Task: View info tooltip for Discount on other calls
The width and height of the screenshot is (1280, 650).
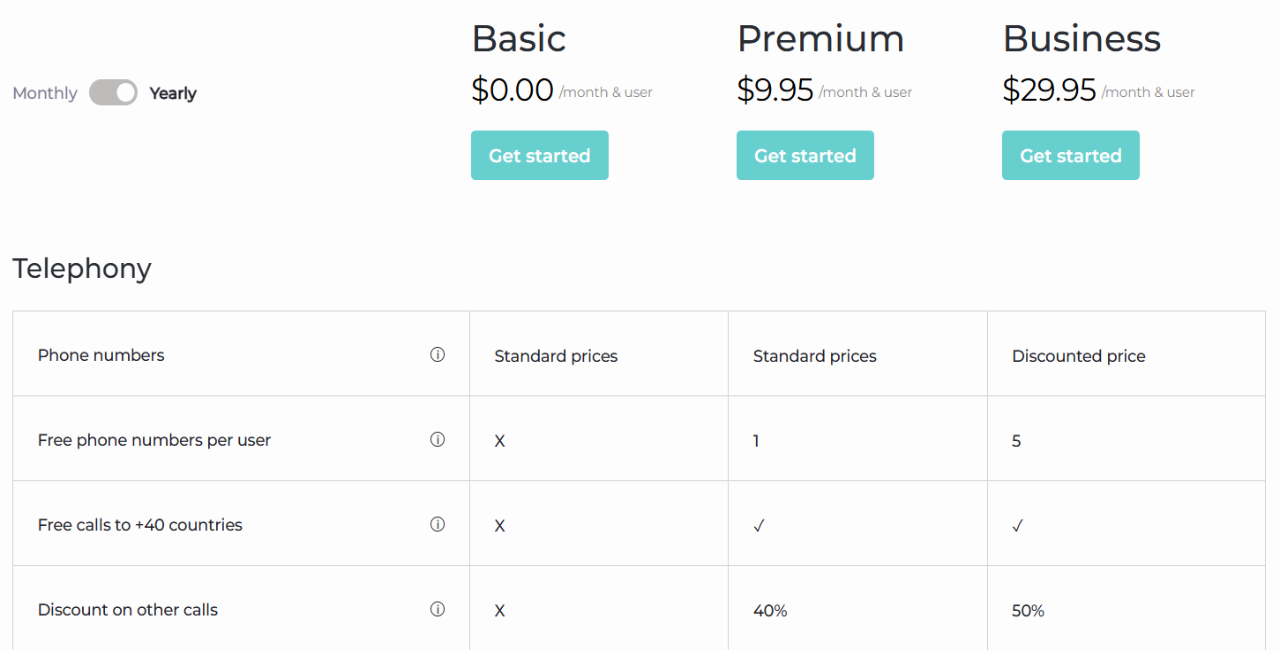Action: [x=437, y=609]
